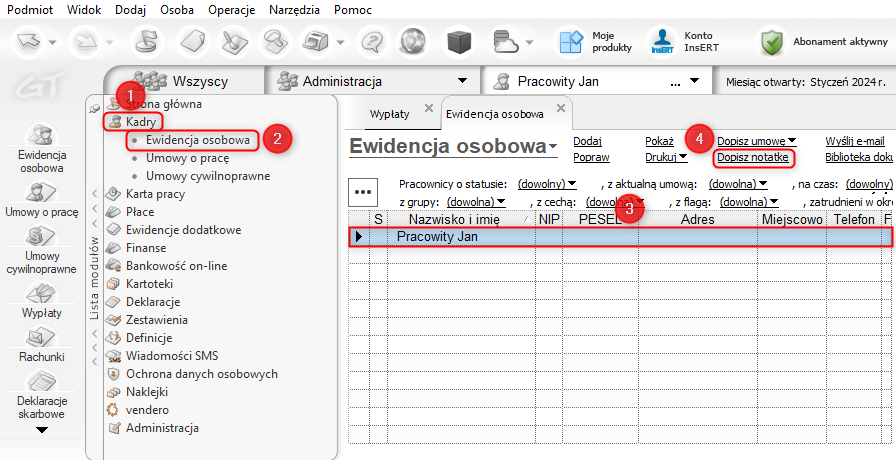This screenshot has height=460, width=896.
Task: Open the Ewidencja osobowa title dropdown
Action: point(553,147)
